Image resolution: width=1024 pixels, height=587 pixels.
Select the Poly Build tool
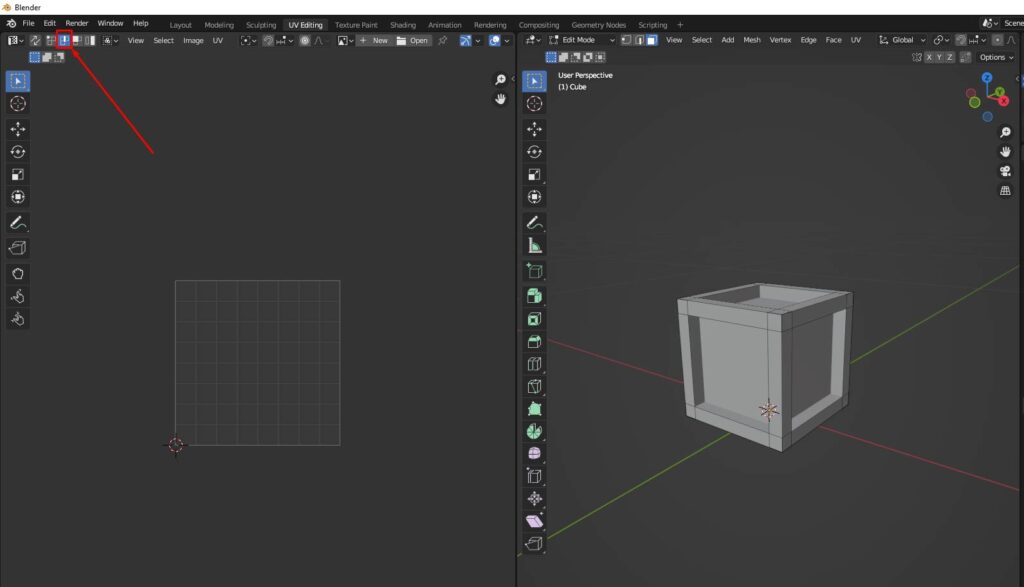[x=534, y=409]
